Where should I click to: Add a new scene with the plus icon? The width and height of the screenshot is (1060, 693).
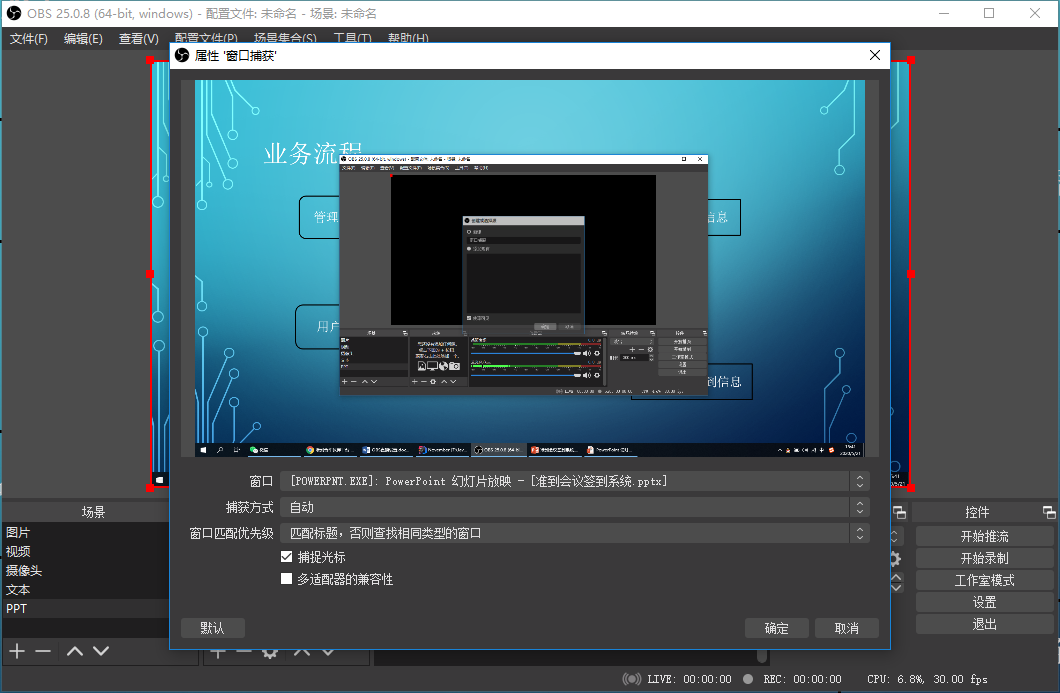(x=17, y=651)
